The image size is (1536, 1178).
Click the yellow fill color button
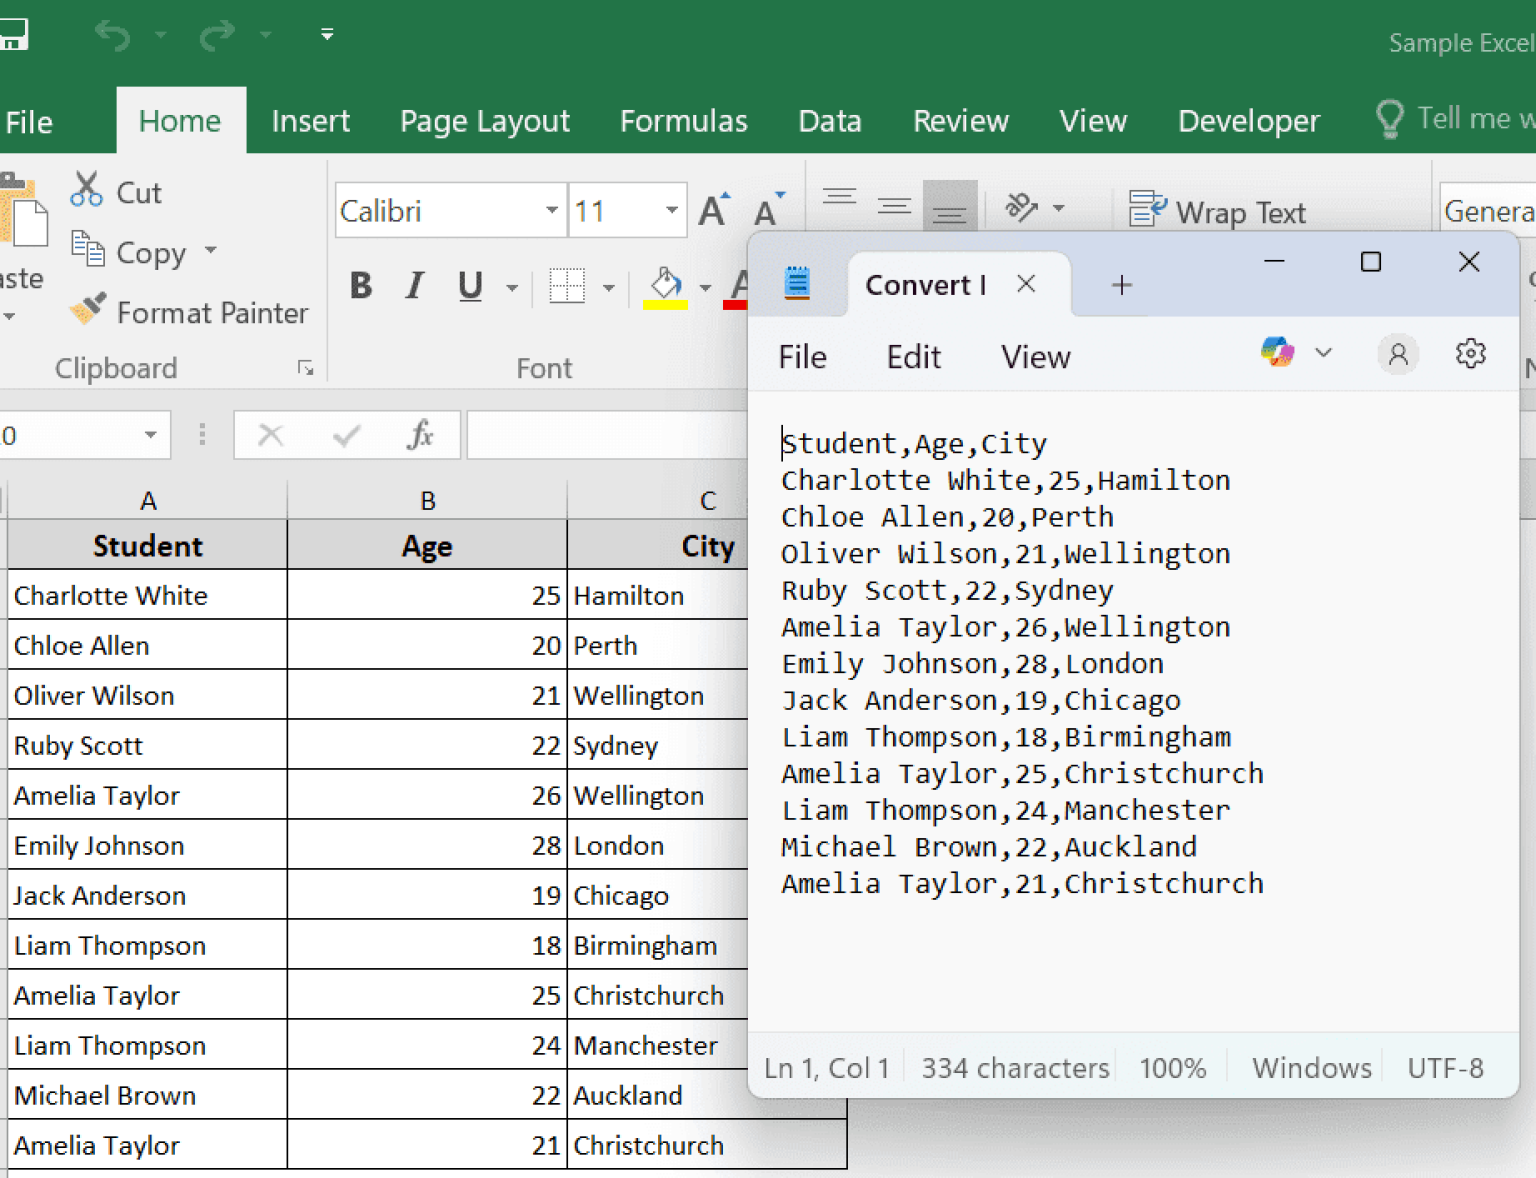(665, 287)
